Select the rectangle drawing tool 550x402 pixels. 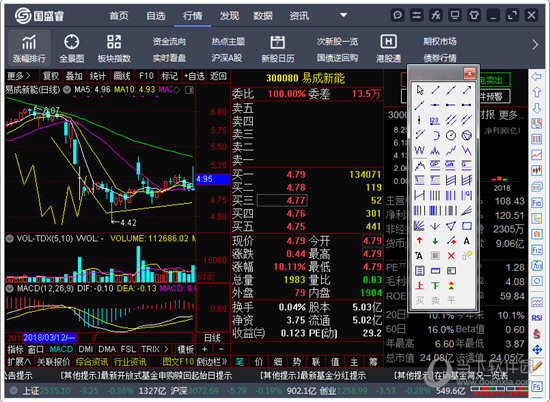(467, 226)
